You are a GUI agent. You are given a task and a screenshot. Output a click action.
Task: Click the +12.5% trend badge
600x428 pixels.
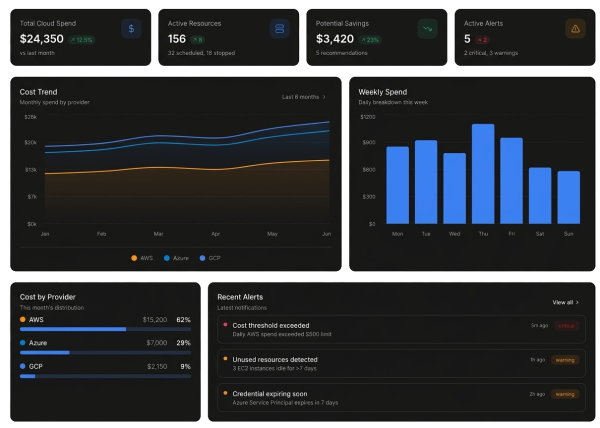(82, 40)
